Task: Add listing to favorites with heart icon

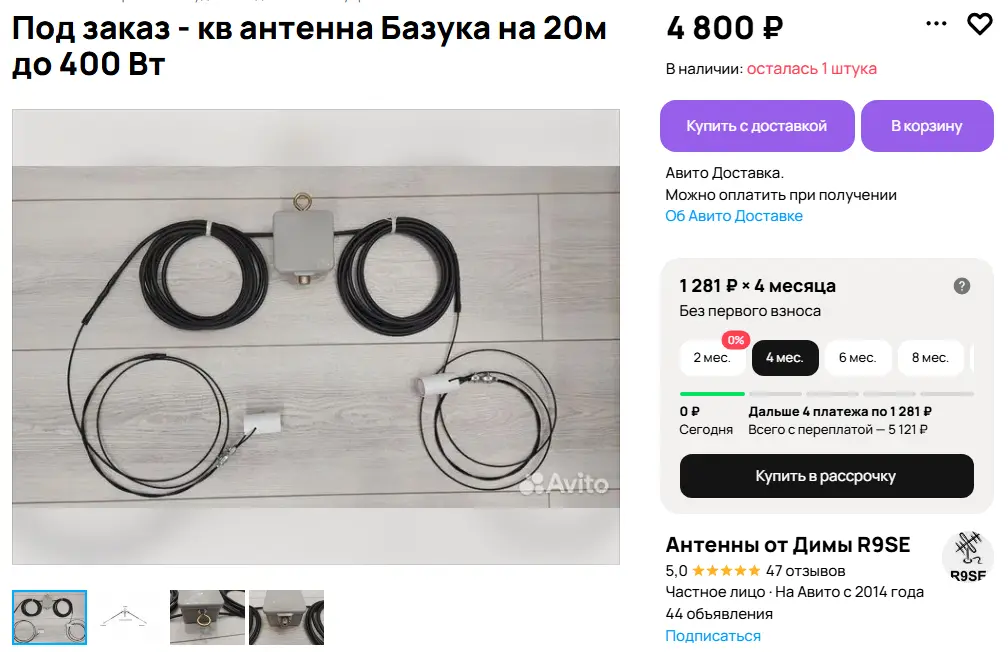Action: click(x=980, y=24)
